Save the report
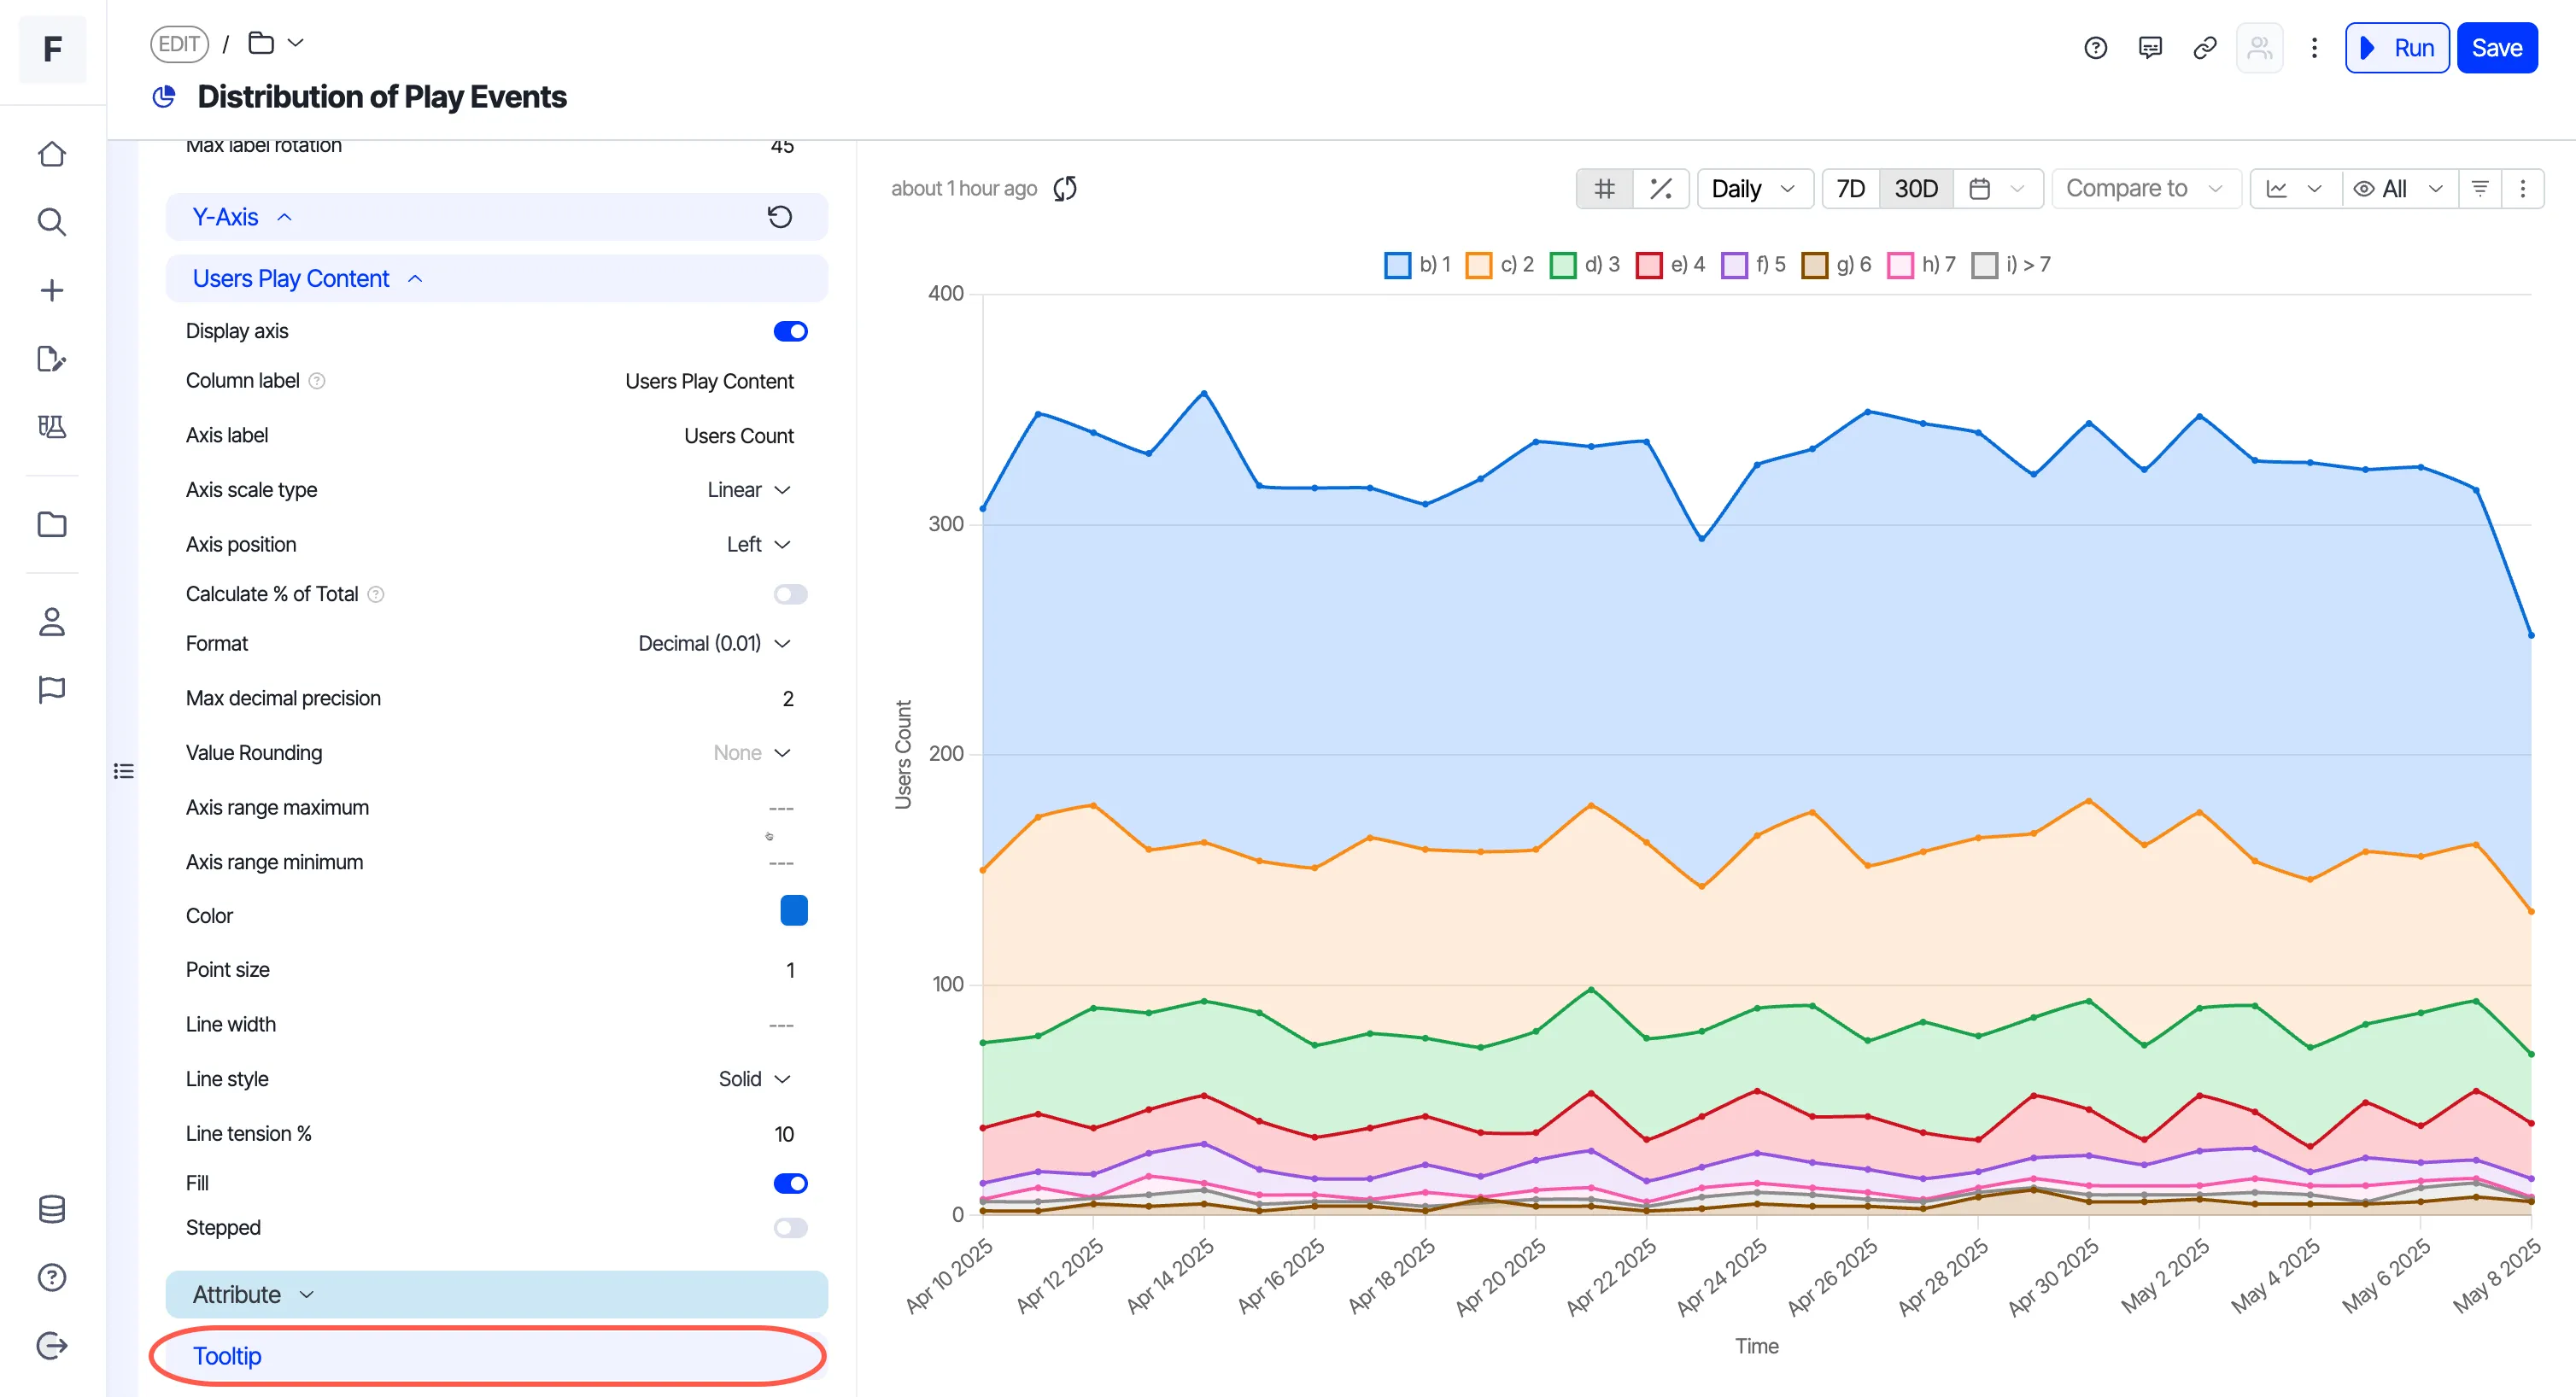The image size is (2576, 1397). tap(2497, 47)
